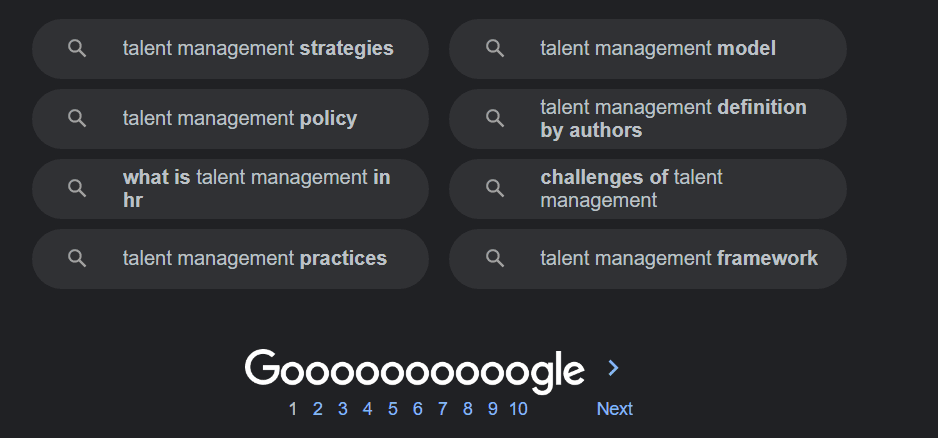The width and height of the screenshot is (938, 438).
Task: Go to results page 2
Action: tap(318, 408)
